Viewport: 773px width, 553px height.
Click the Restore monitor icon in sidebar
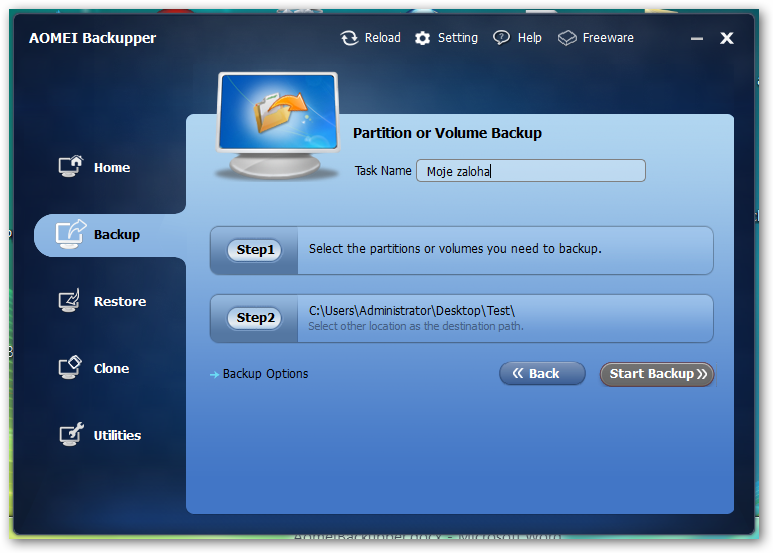[70, 301]
